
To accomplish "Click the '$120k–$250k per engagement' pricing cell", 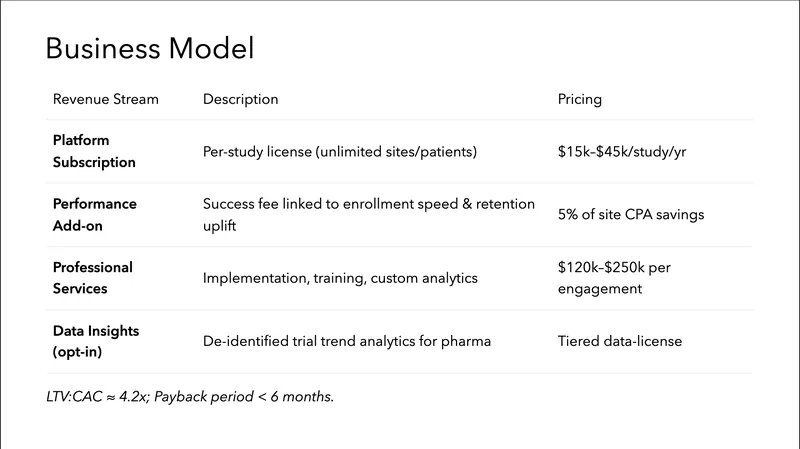I will point(617,278).
